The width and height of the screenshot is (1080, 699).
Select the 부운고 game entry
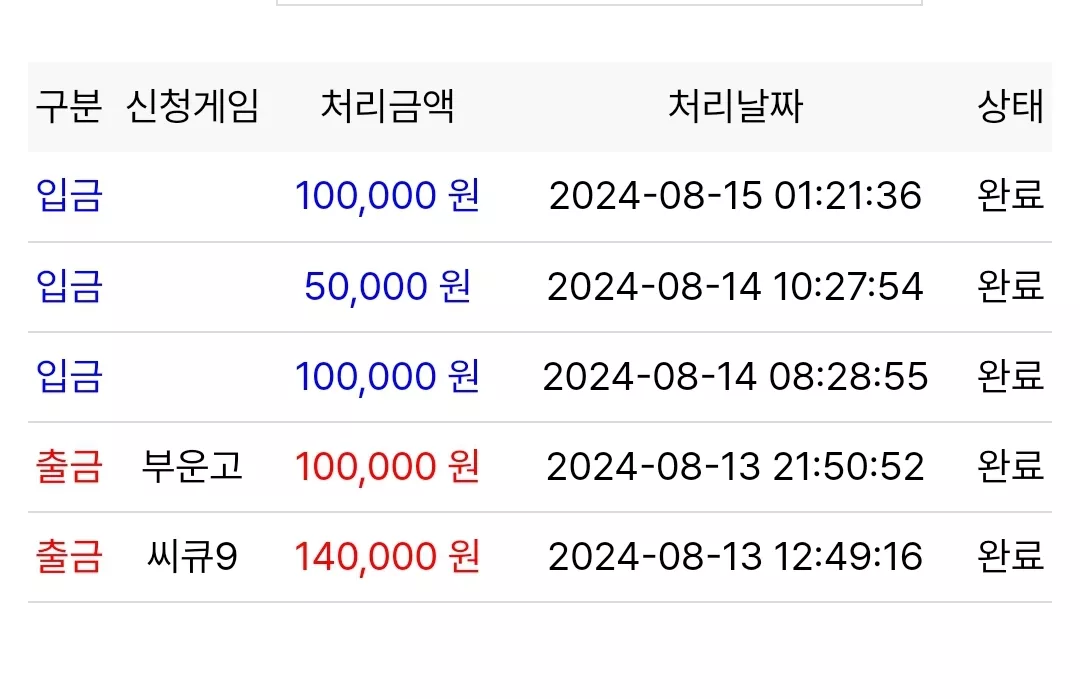click(192, 466)
